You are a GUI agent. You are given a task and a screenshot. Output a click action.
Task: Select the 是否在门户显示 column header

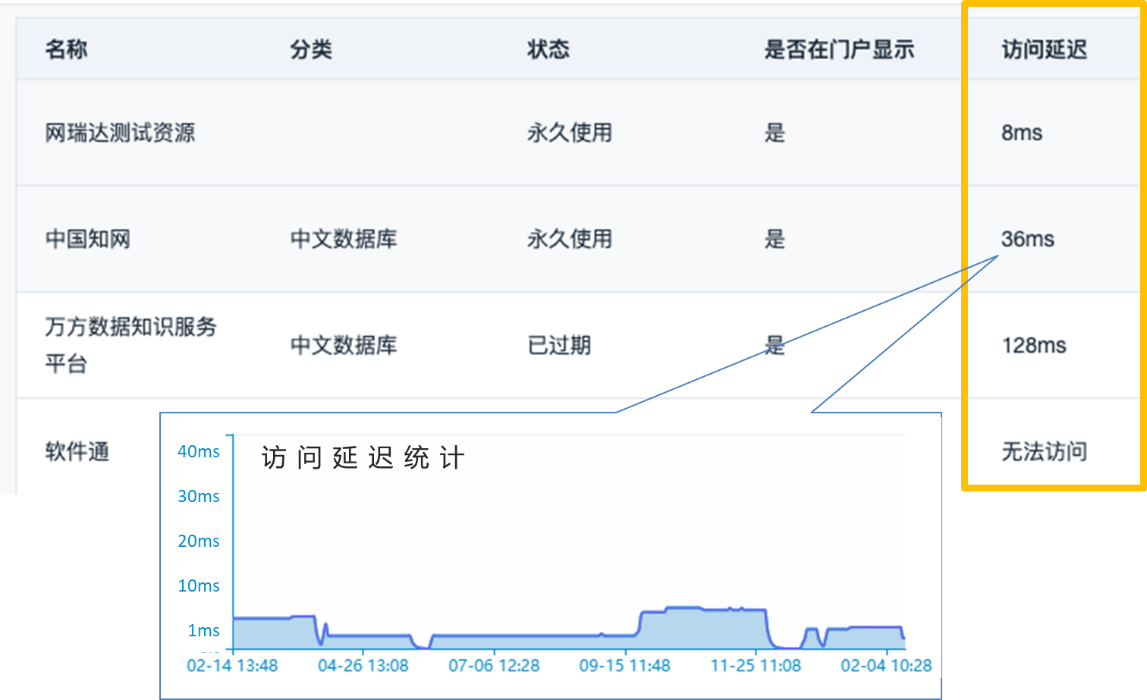pos(839,50)
